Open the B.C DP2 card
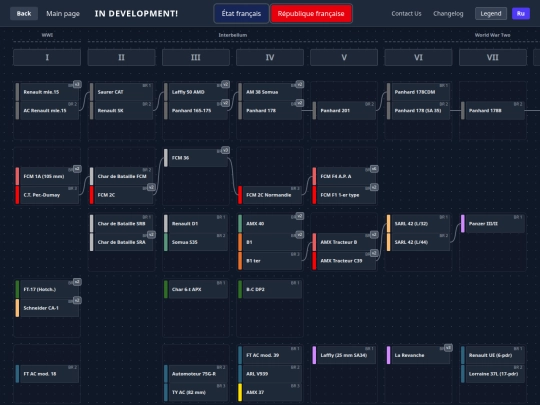This screenshot has height=405, width=540. [270, 289]
